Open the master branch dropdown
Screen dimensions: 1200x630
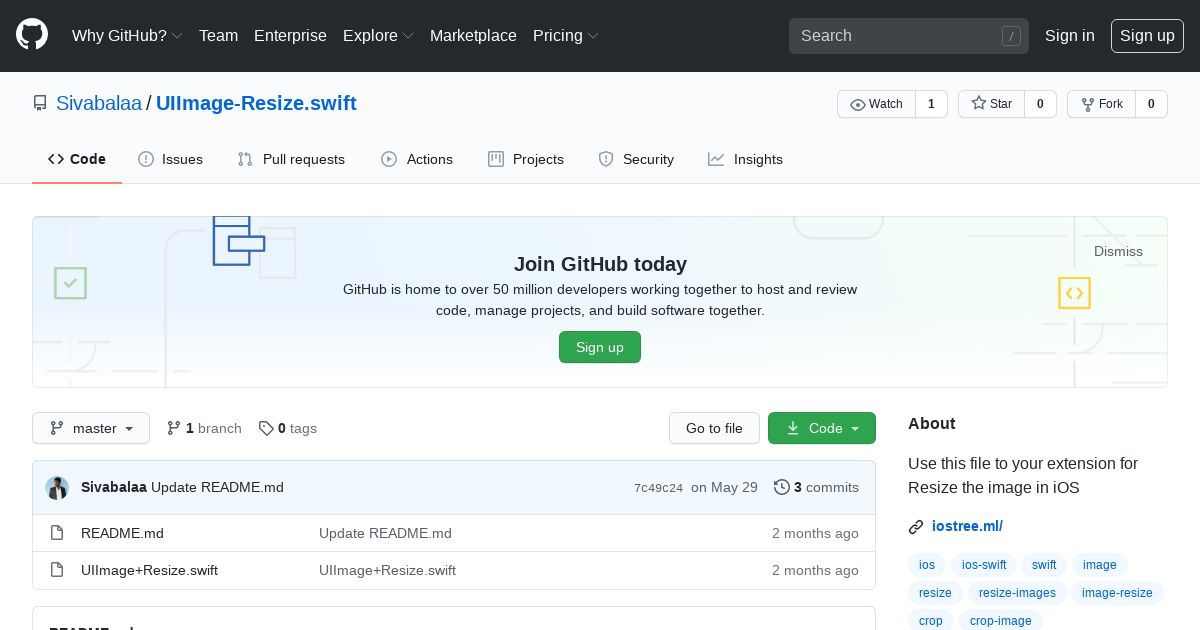tap(91, 428)
